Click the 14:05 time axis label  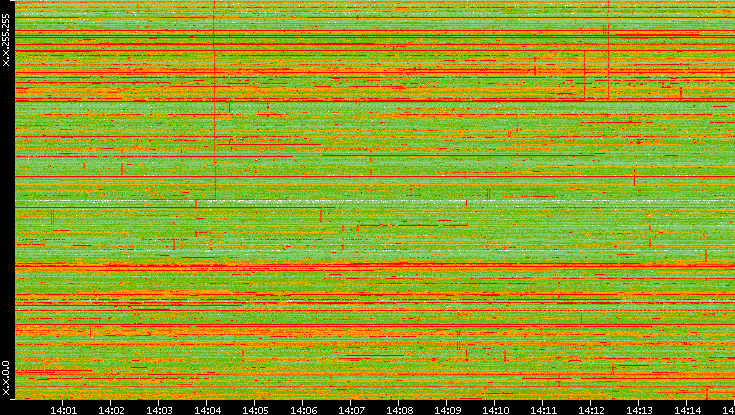pos(255,410)
